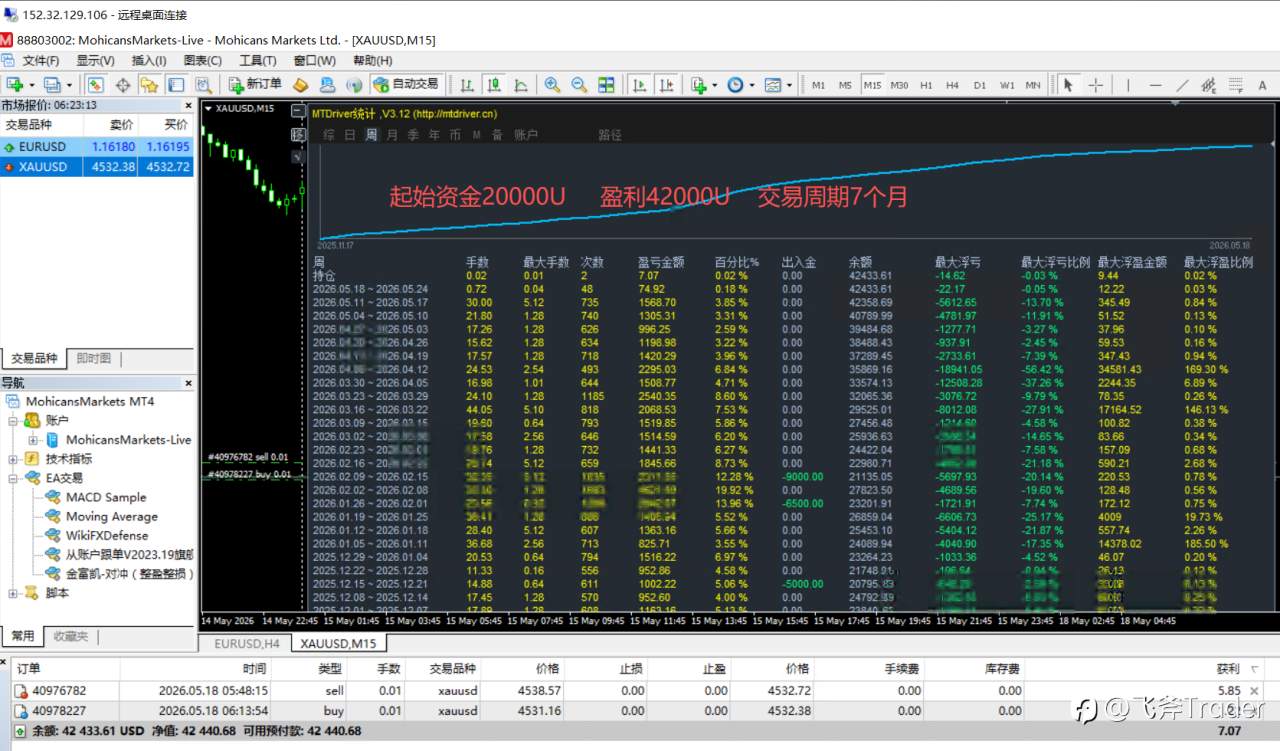
Task: Open the 帮助(H) menu
Action: pos(372,61)
